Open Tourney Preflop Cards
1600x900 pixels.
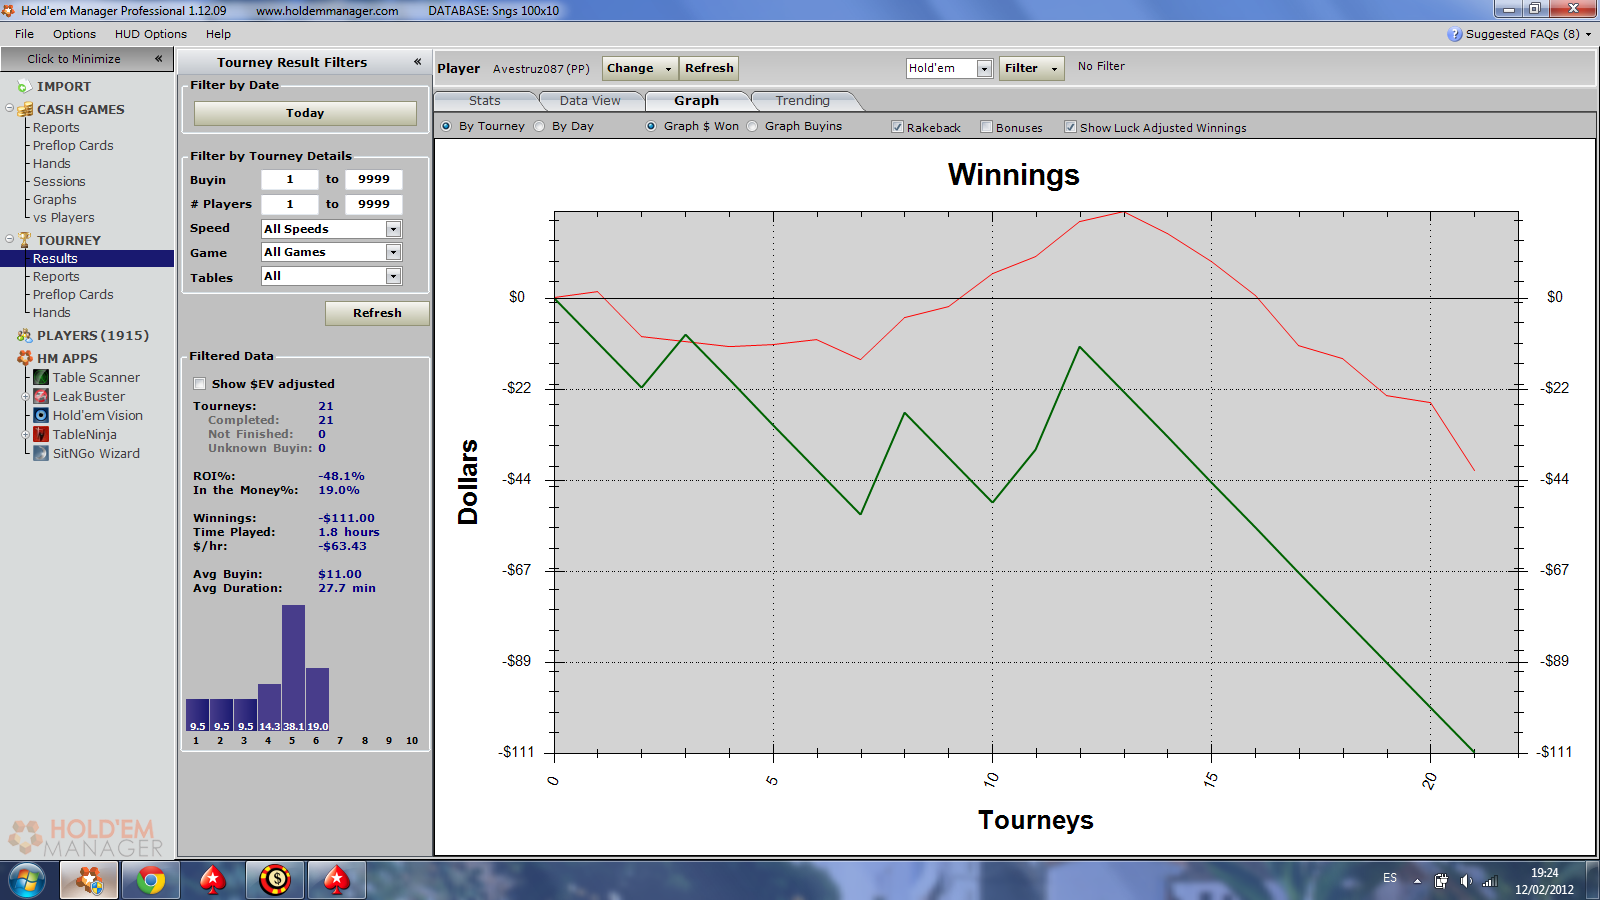pos(73,295)
